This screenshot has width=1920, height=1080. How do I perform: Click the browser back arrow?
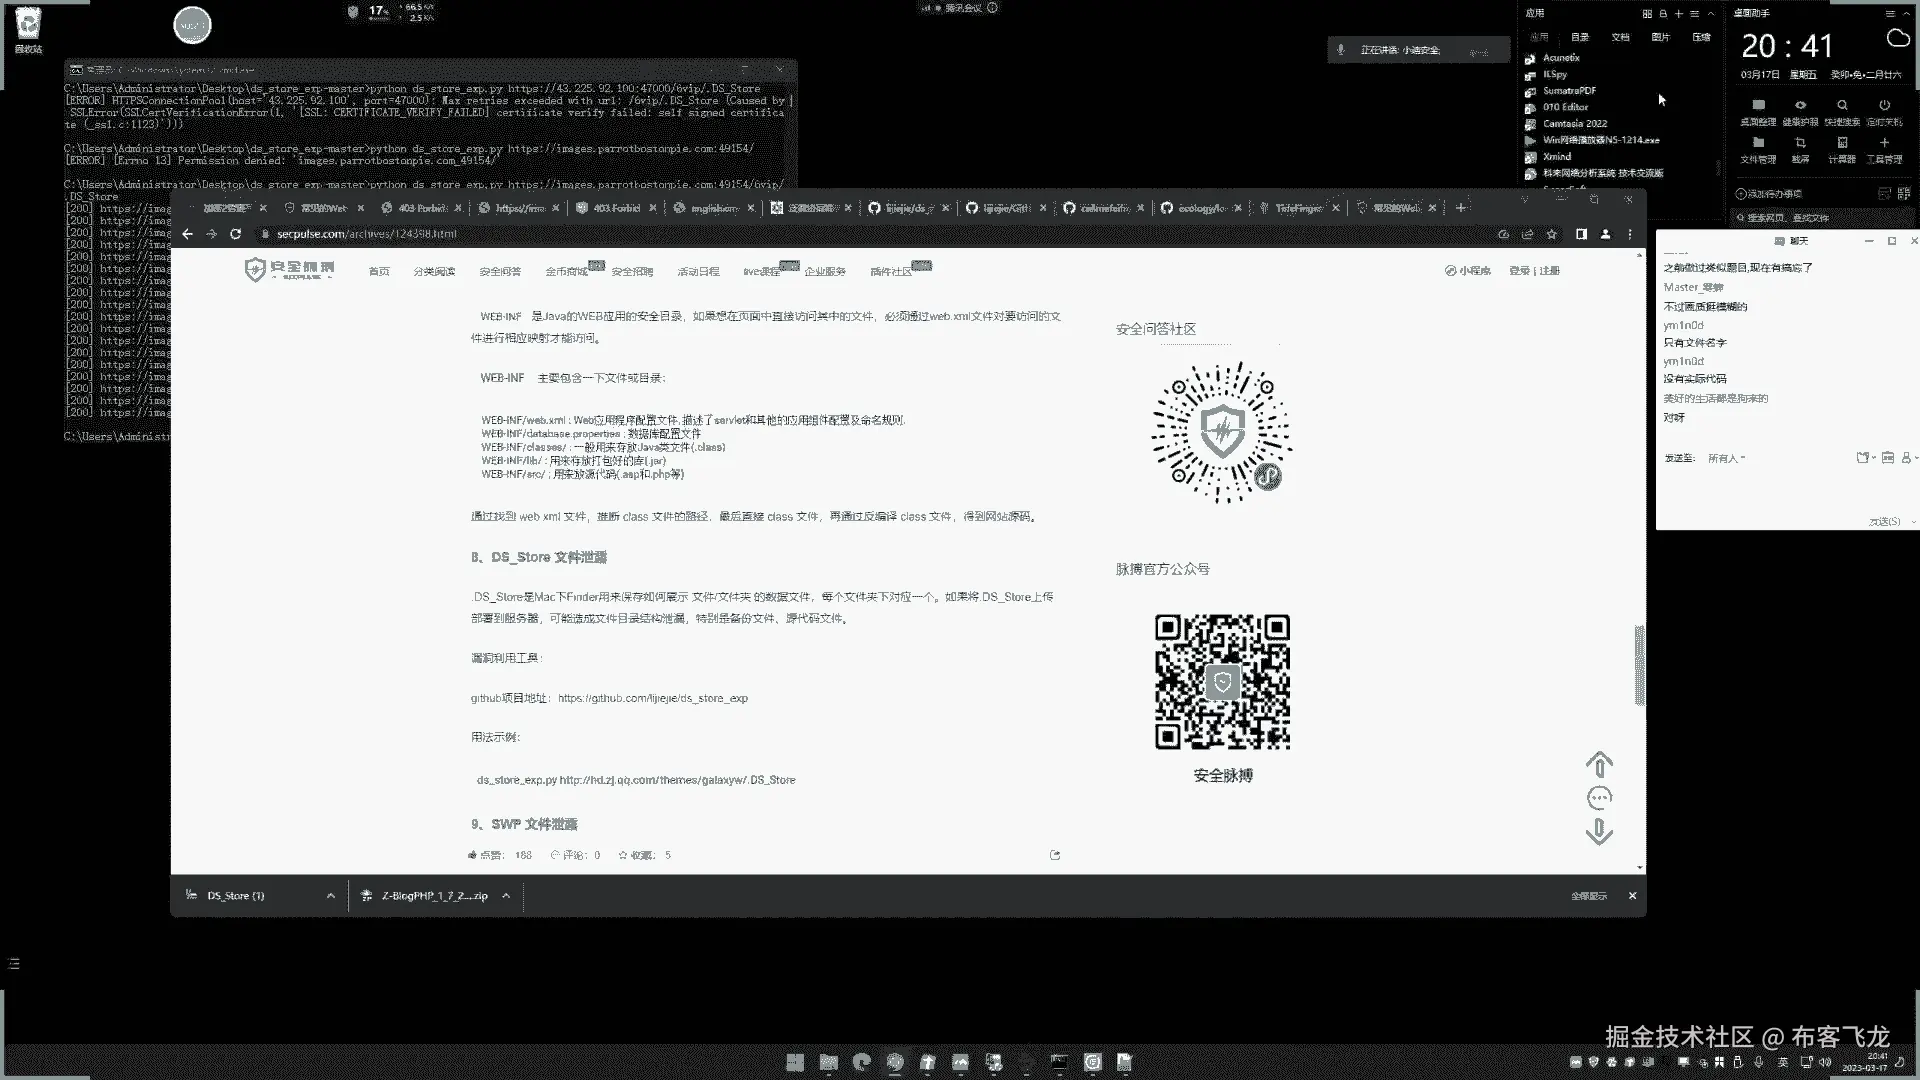point(187,234)
